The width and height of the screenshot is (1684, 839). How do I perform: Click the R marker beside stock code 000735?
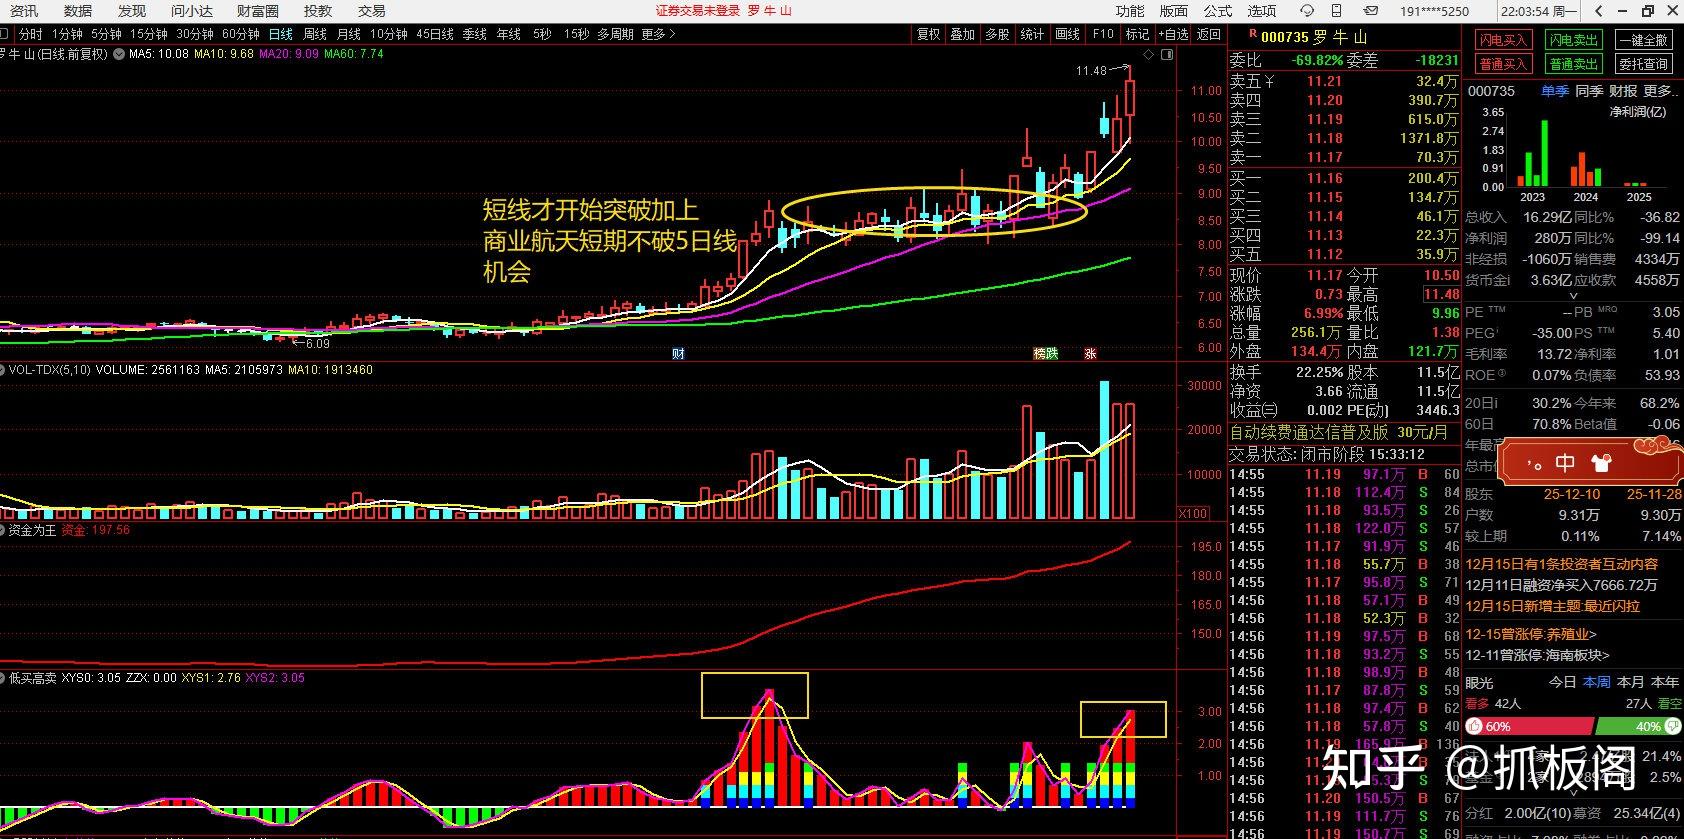click(x=1252, y=35)
